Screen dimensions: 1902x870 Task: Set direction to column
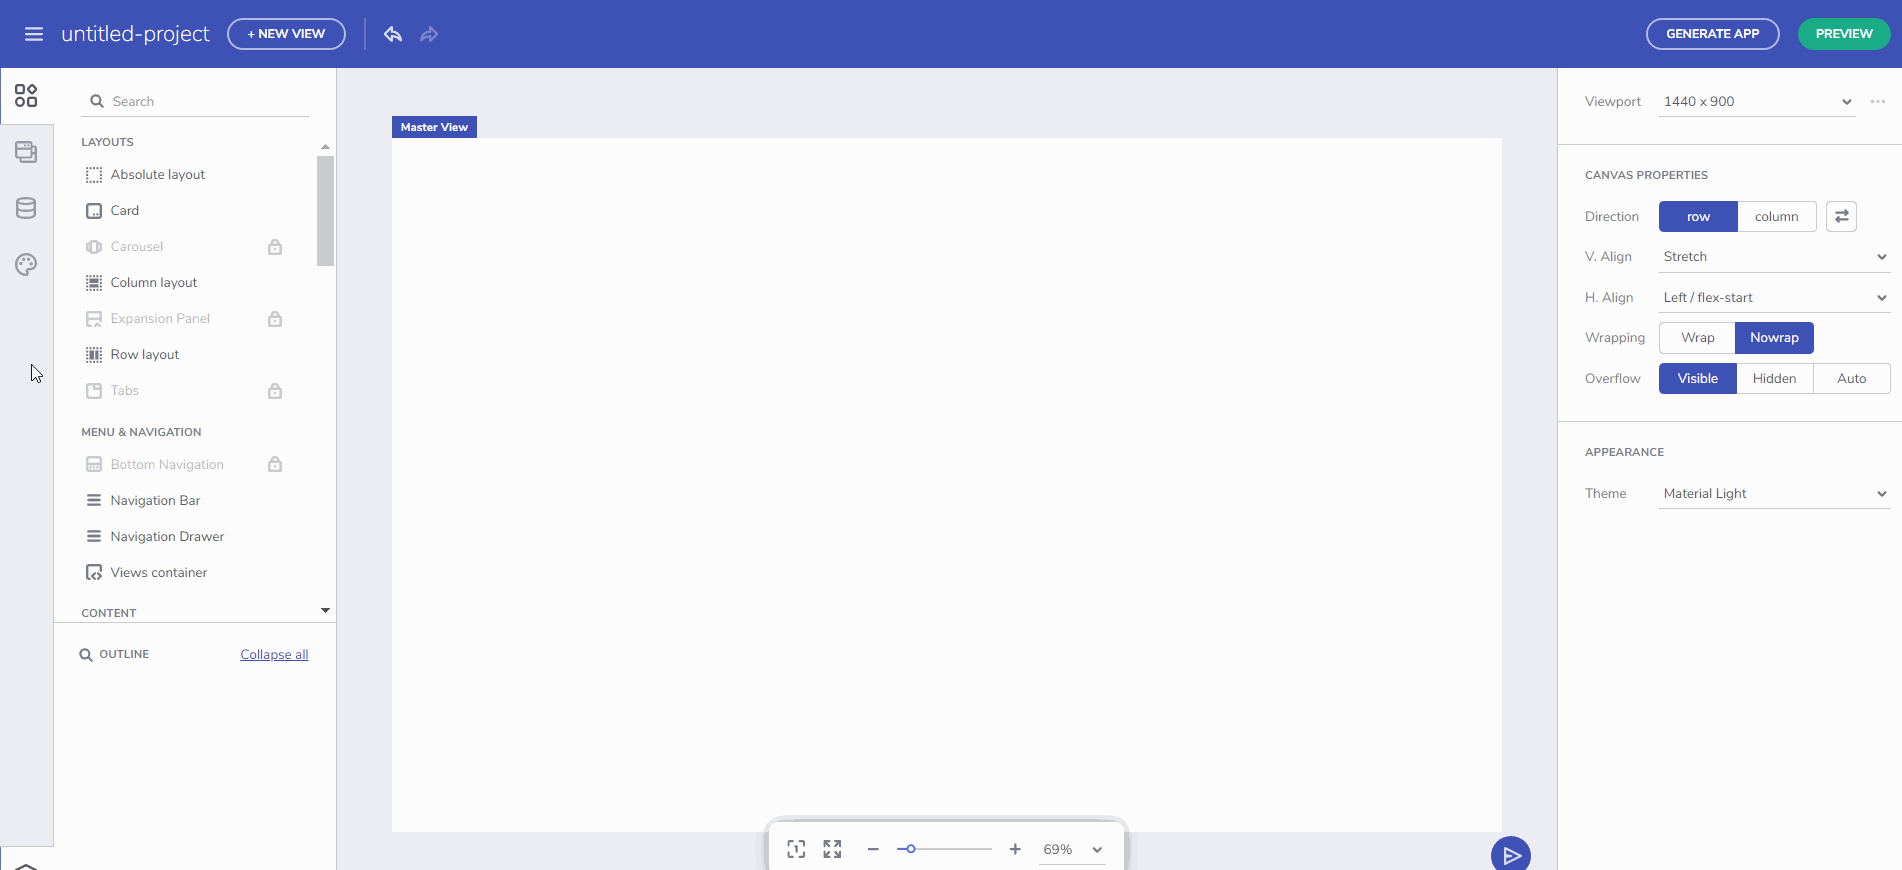tap(1777, 216)
